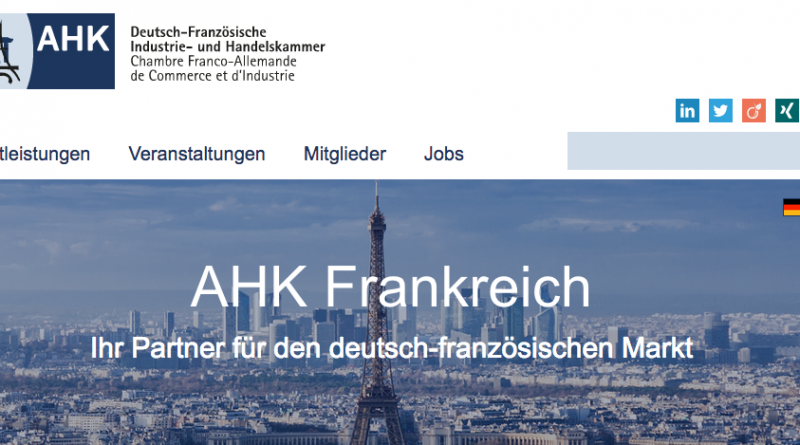Open the Twitter bird icon
800x445 pixels.
pos(720,111)
